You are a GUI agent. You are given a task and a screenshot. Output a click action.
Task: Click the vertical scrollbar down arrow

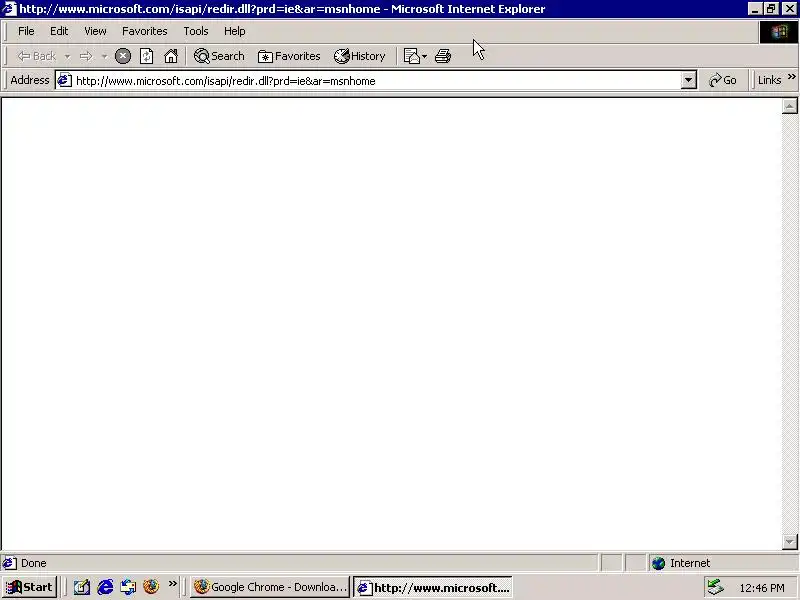tap(789, 541)
